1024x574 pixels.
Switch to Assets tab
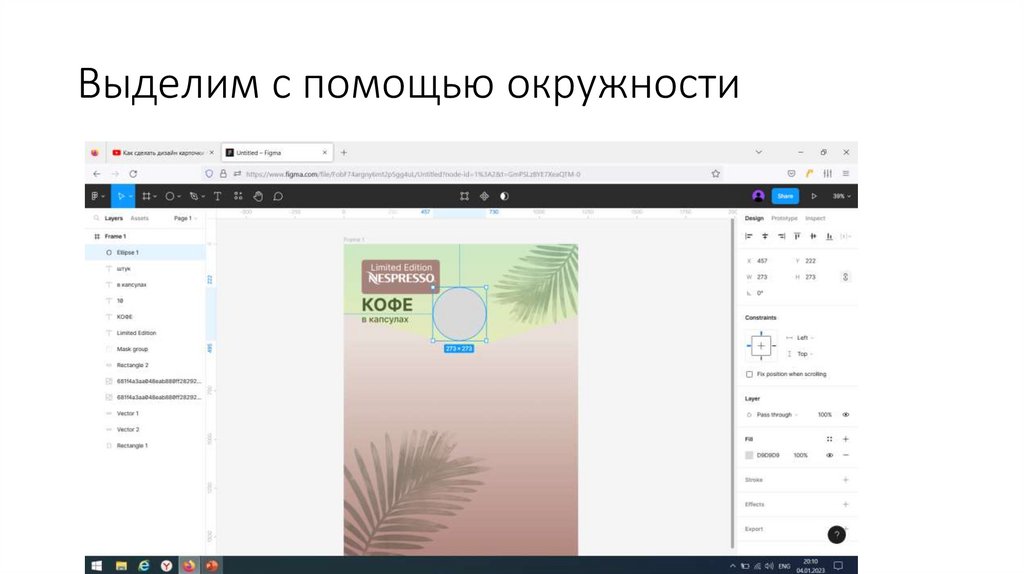[x=139, y=218]
